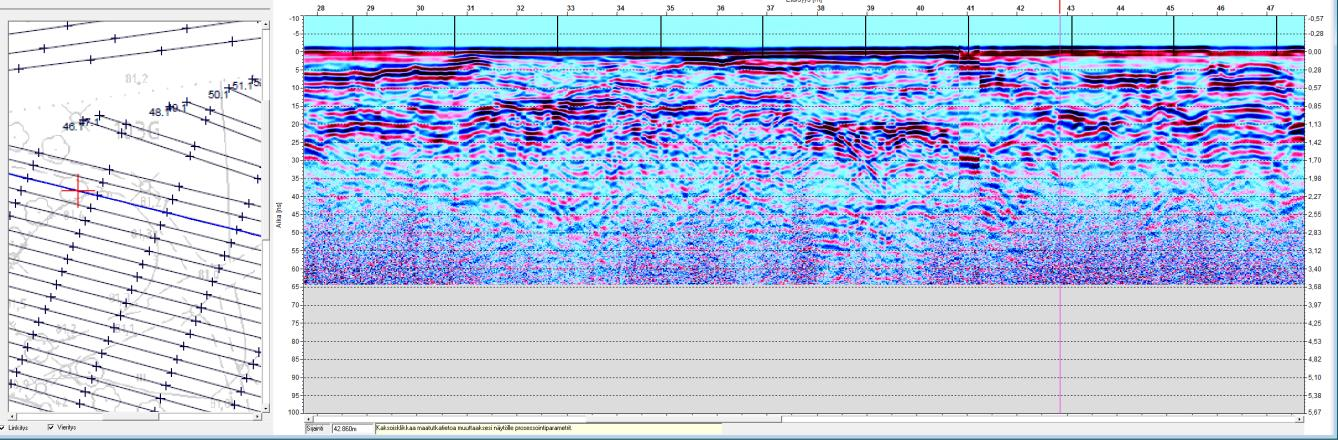Click distance axis label 30

tap(420, 7)
